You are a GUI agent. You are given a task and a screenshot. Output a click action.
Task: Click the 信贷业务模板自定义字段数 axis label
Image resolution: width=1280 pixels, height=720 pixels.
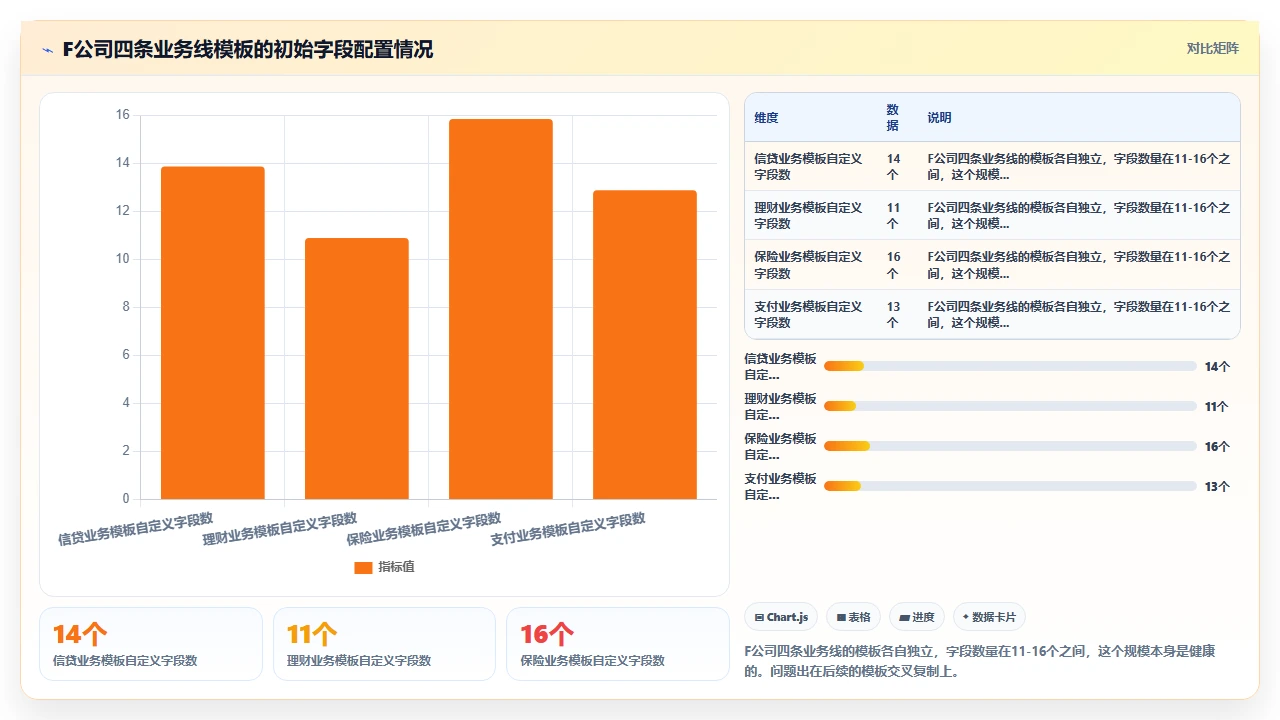(x=136, y=529)
